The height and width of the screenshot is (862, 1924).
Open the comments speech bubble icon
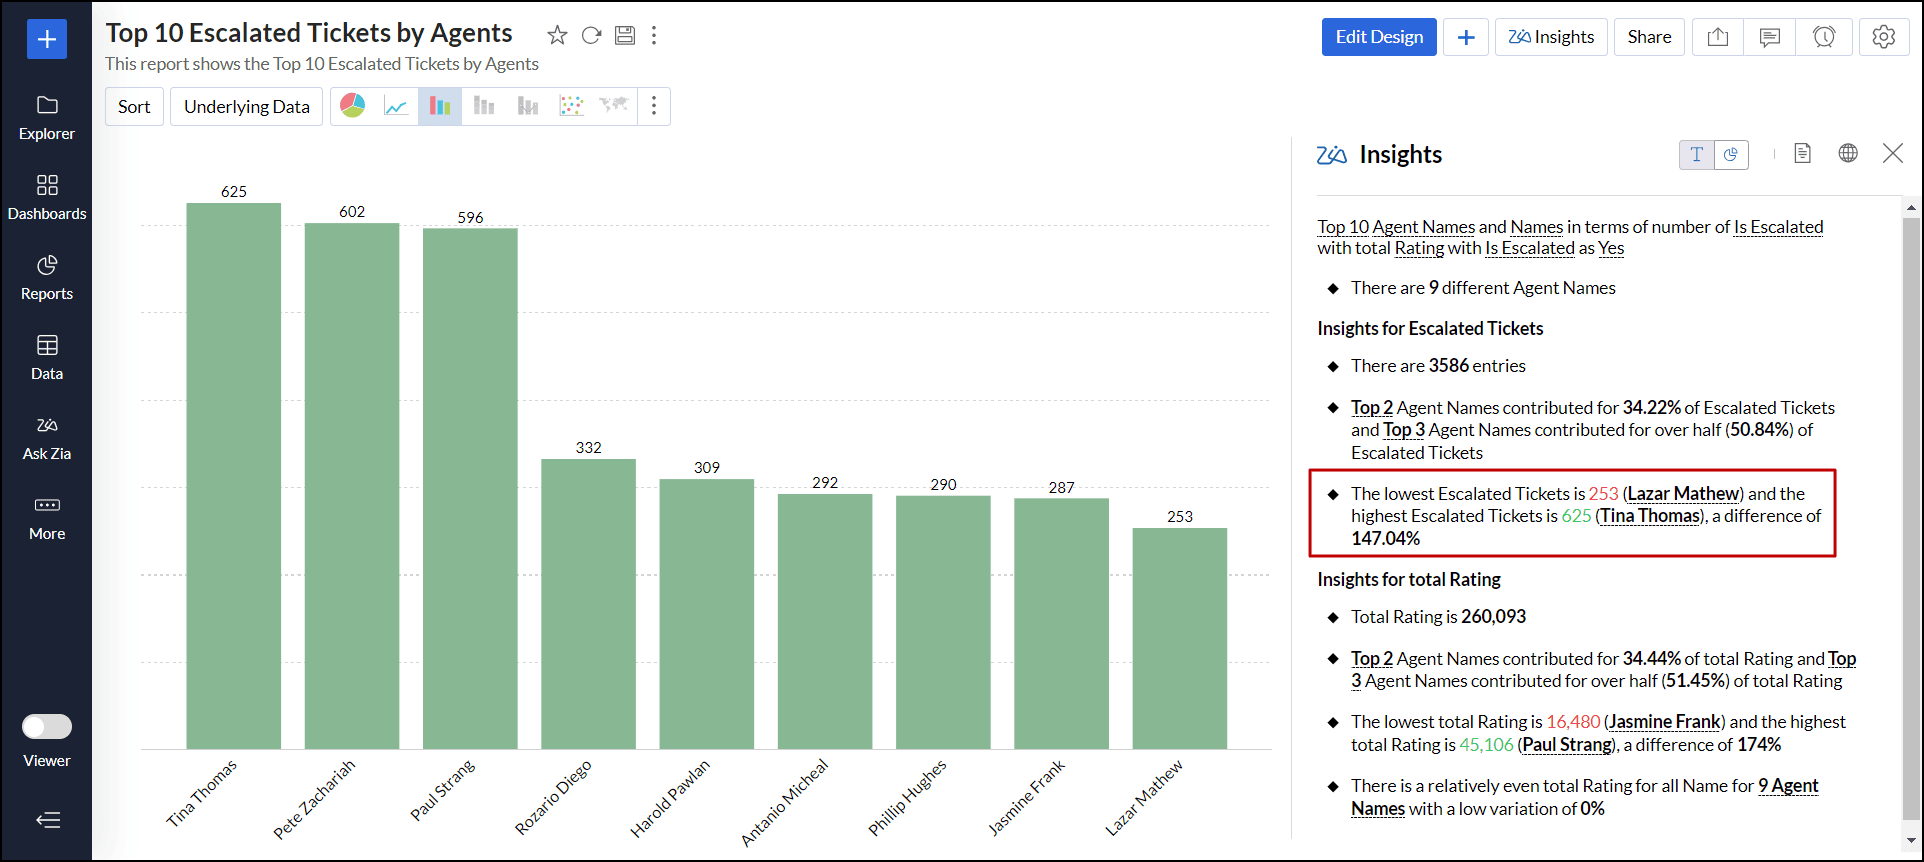point(1769,37)
